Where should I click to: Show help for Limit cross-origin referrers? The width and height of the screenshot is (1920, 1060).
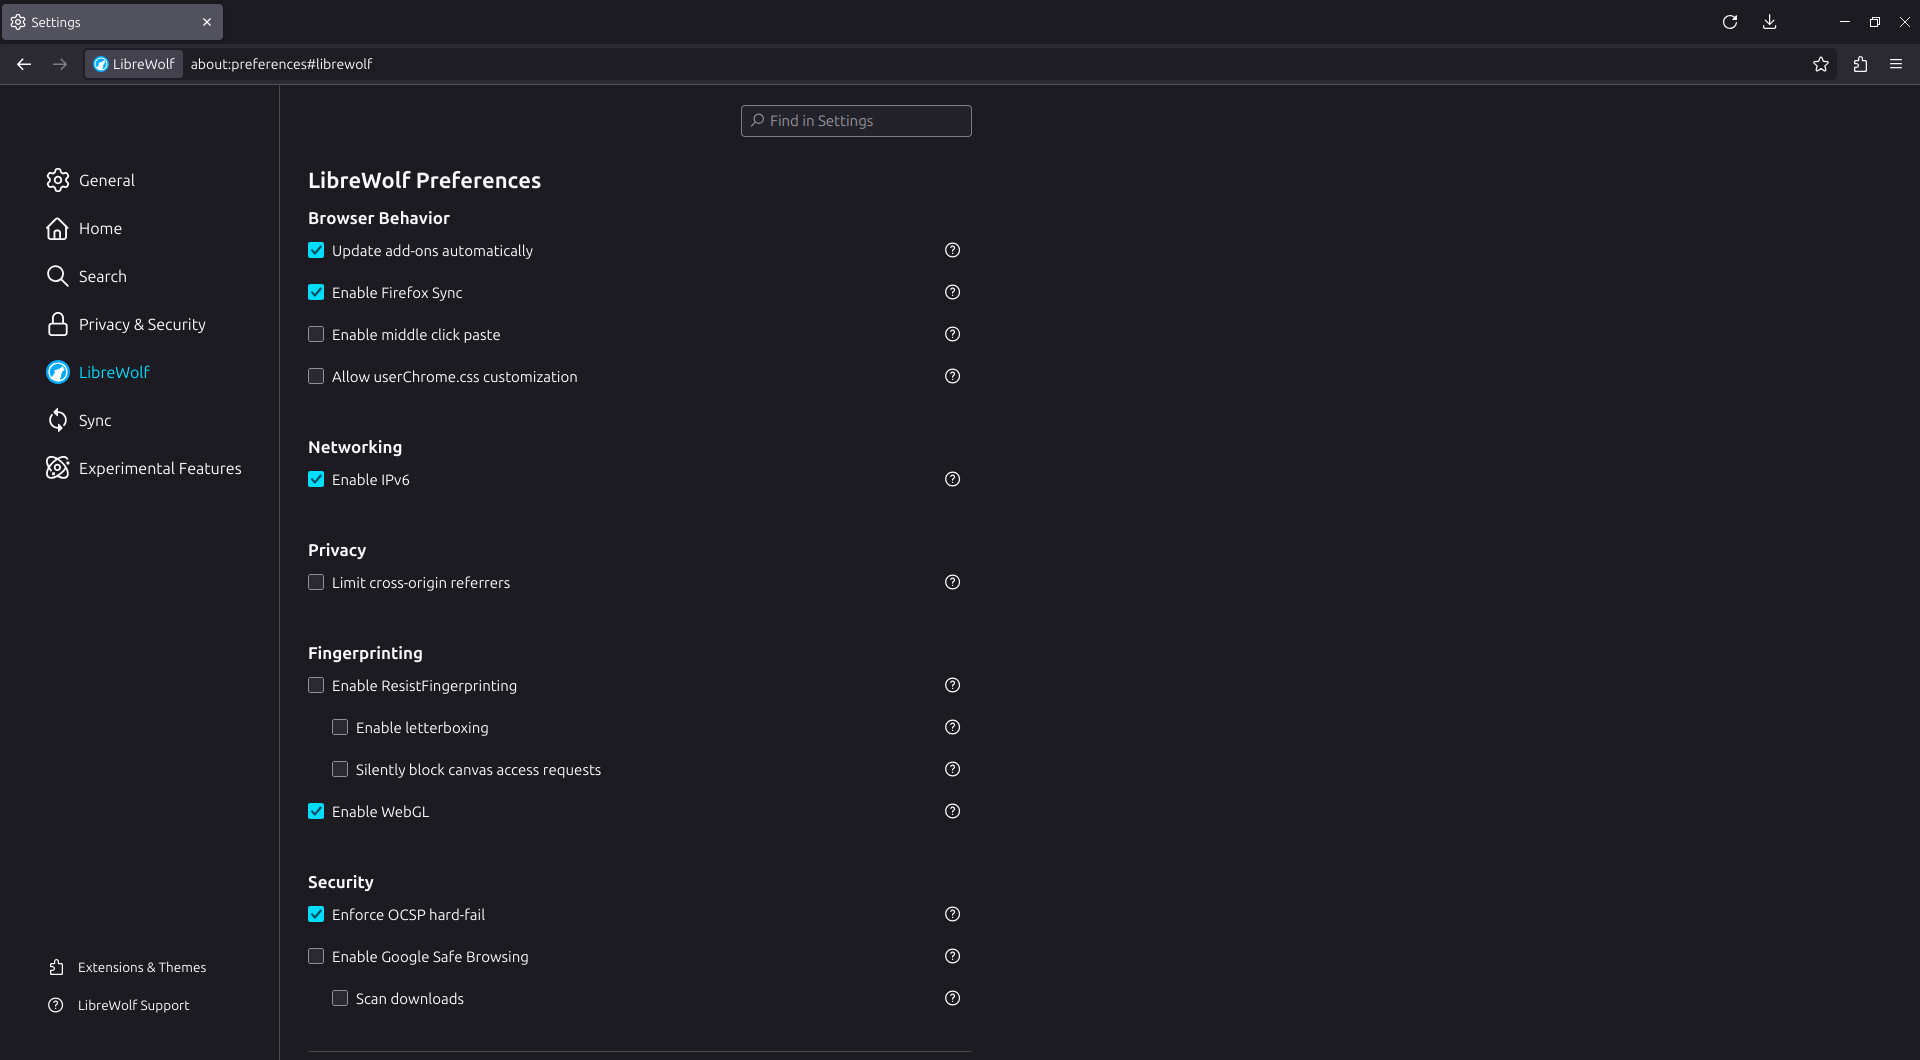[x=953, y=582]
